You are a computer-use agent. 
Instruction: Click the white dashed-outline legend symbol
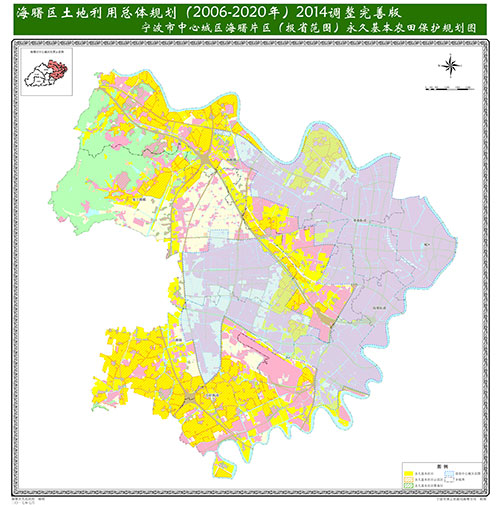[x=450, y=480]
